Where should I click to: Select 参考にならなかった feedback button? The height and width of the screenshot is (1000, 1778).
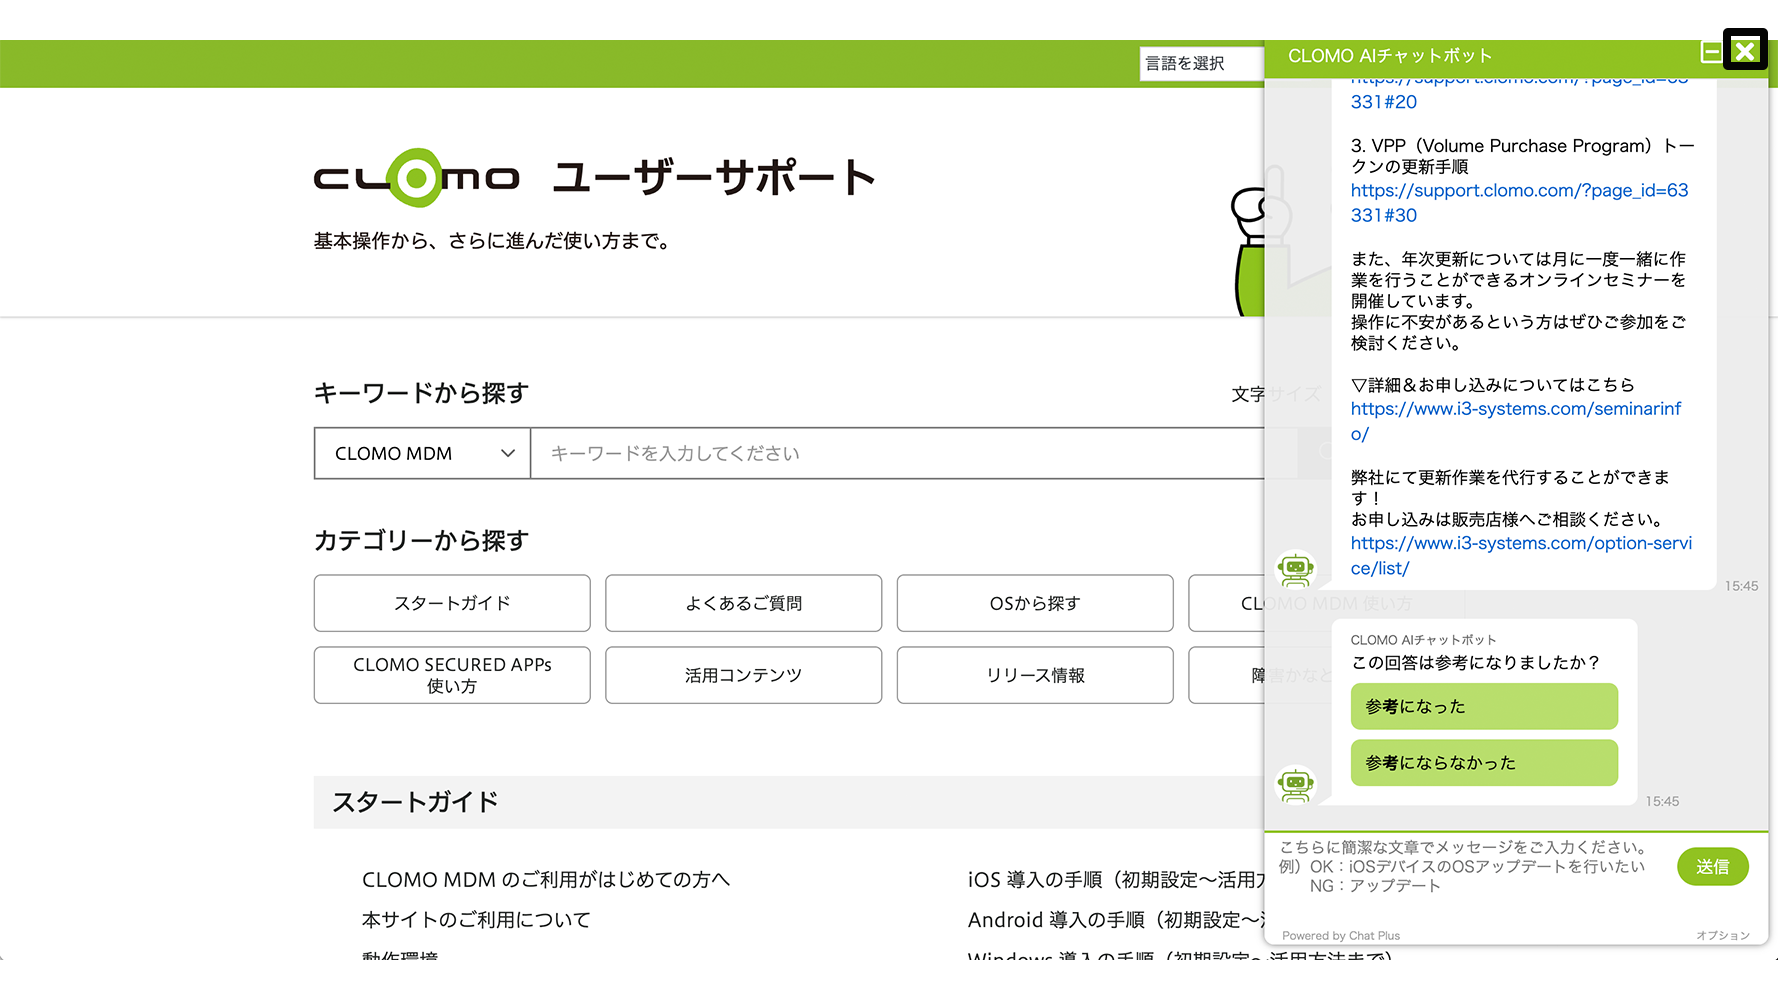[1484, 762]
